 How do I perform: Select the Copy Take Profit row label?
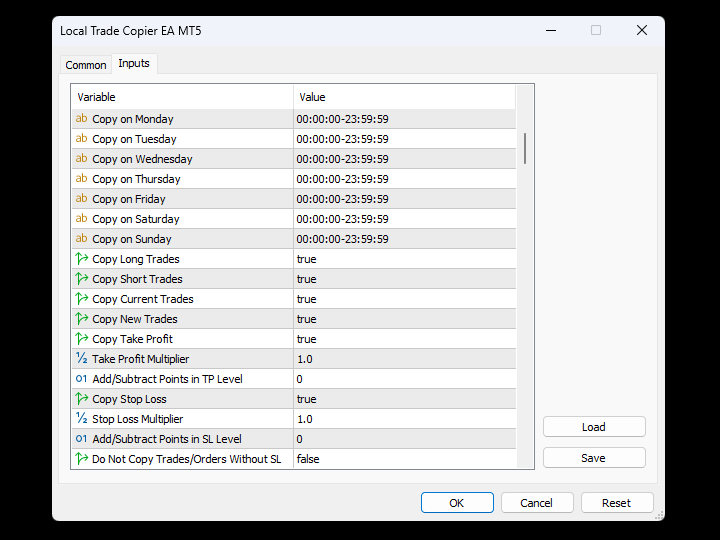132,339
